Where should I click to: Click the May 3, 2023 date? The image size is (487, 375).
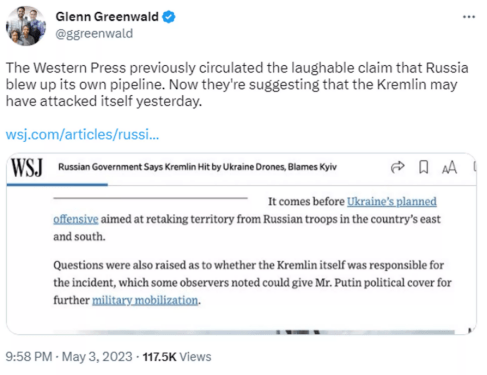pos(97,357)
